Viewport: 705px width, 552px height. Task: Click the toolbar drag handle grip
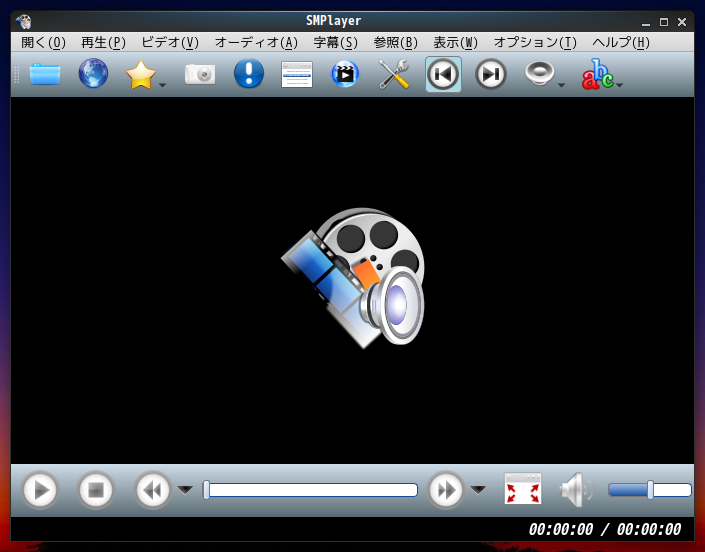[x=17, y=74]
